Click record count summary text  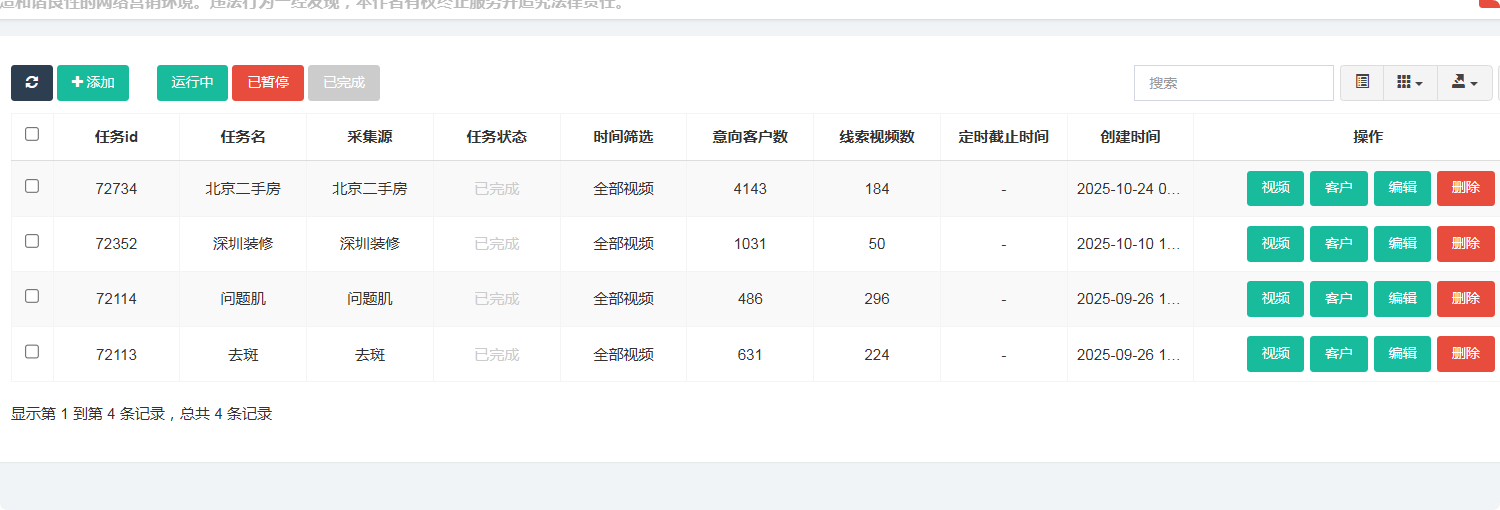[x=141, y=413]
